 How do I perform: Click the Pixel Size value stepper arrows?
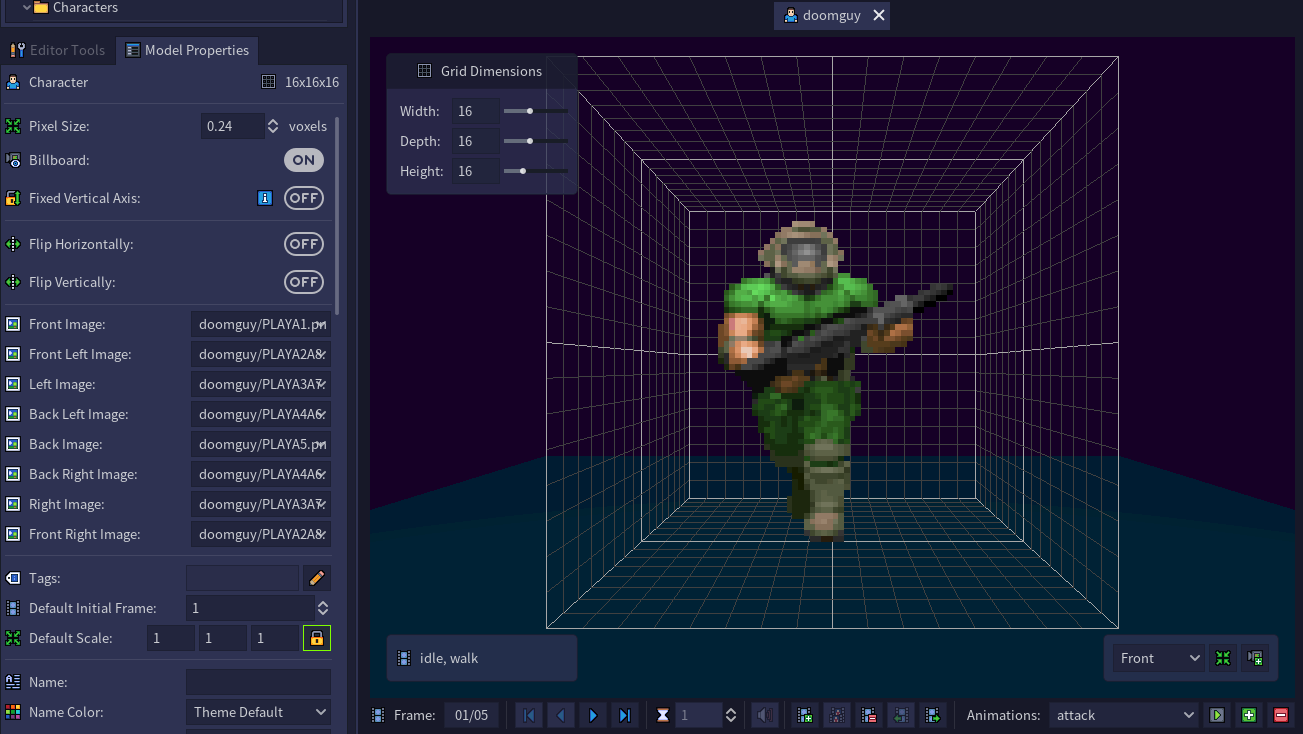[x=273, y=126]
